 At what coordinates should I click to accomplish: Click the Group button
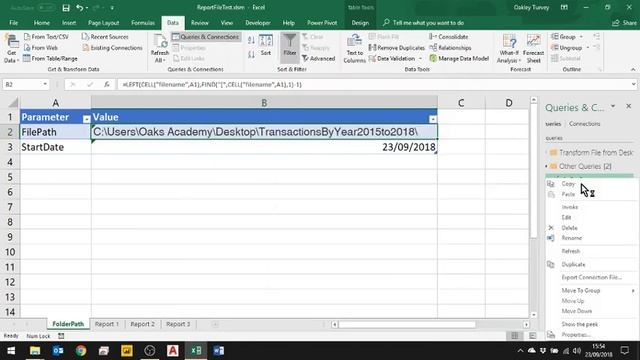pos(563,37)
